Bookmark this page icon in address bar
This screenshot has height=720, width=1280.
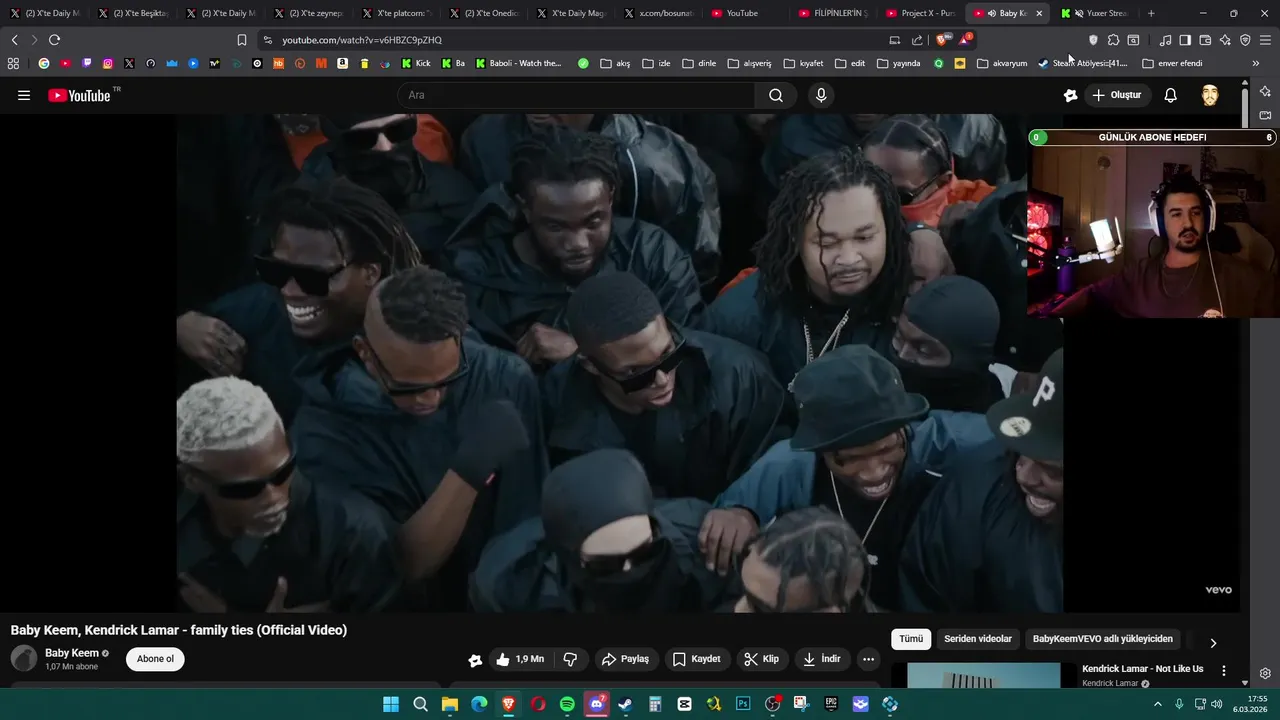click(x=241, y=40)
